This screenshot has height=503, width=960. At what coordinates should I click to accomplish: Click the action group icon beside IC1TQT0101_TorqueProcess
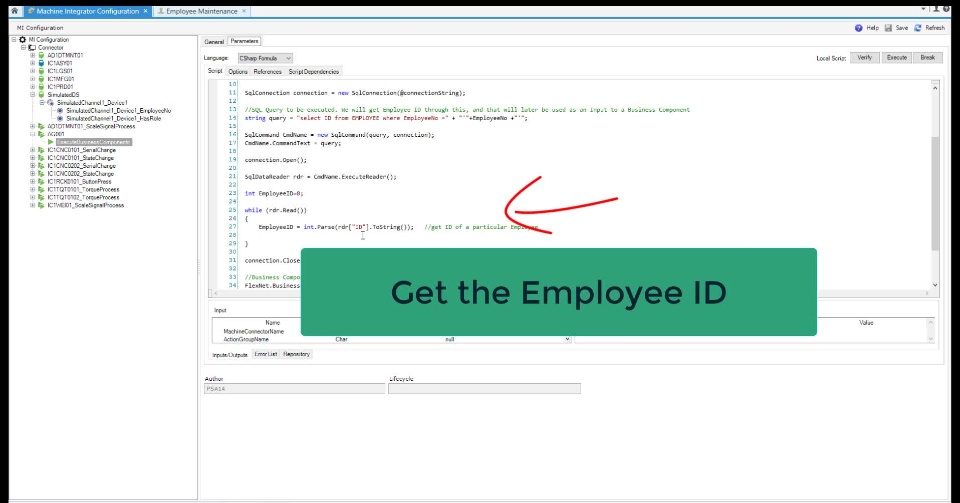(x=41, y=190)
